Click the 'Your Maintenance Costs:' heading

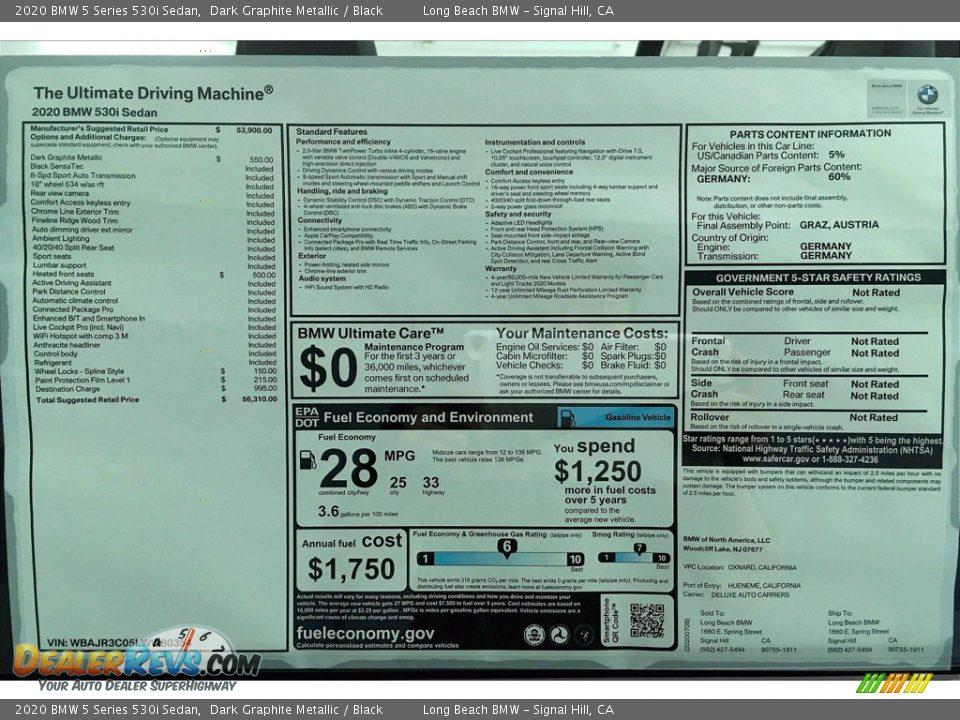pyautogui.click(x=582, y=334)
